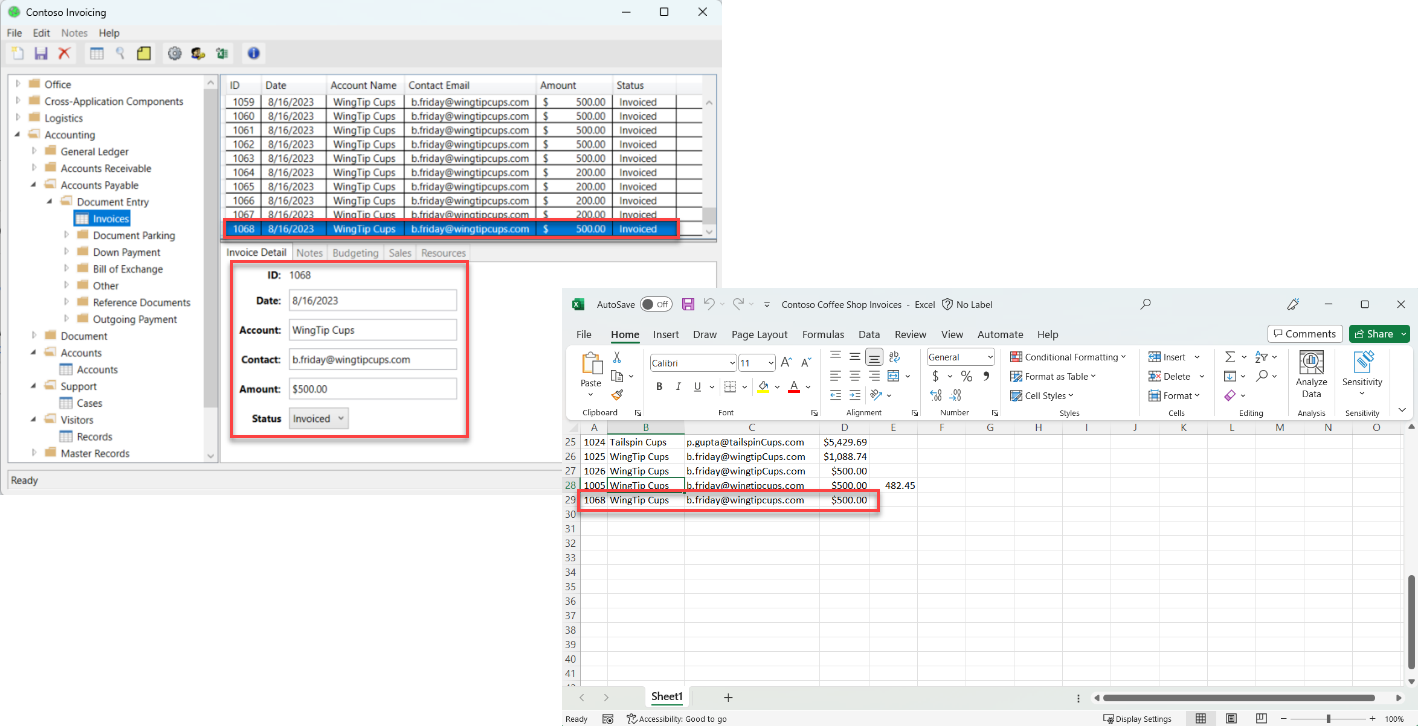Image resolution: width=1418 pixels, height=726 pixels.
Task: Click the Account field containing WingTip Cups
Action: [x=373, y=329]
